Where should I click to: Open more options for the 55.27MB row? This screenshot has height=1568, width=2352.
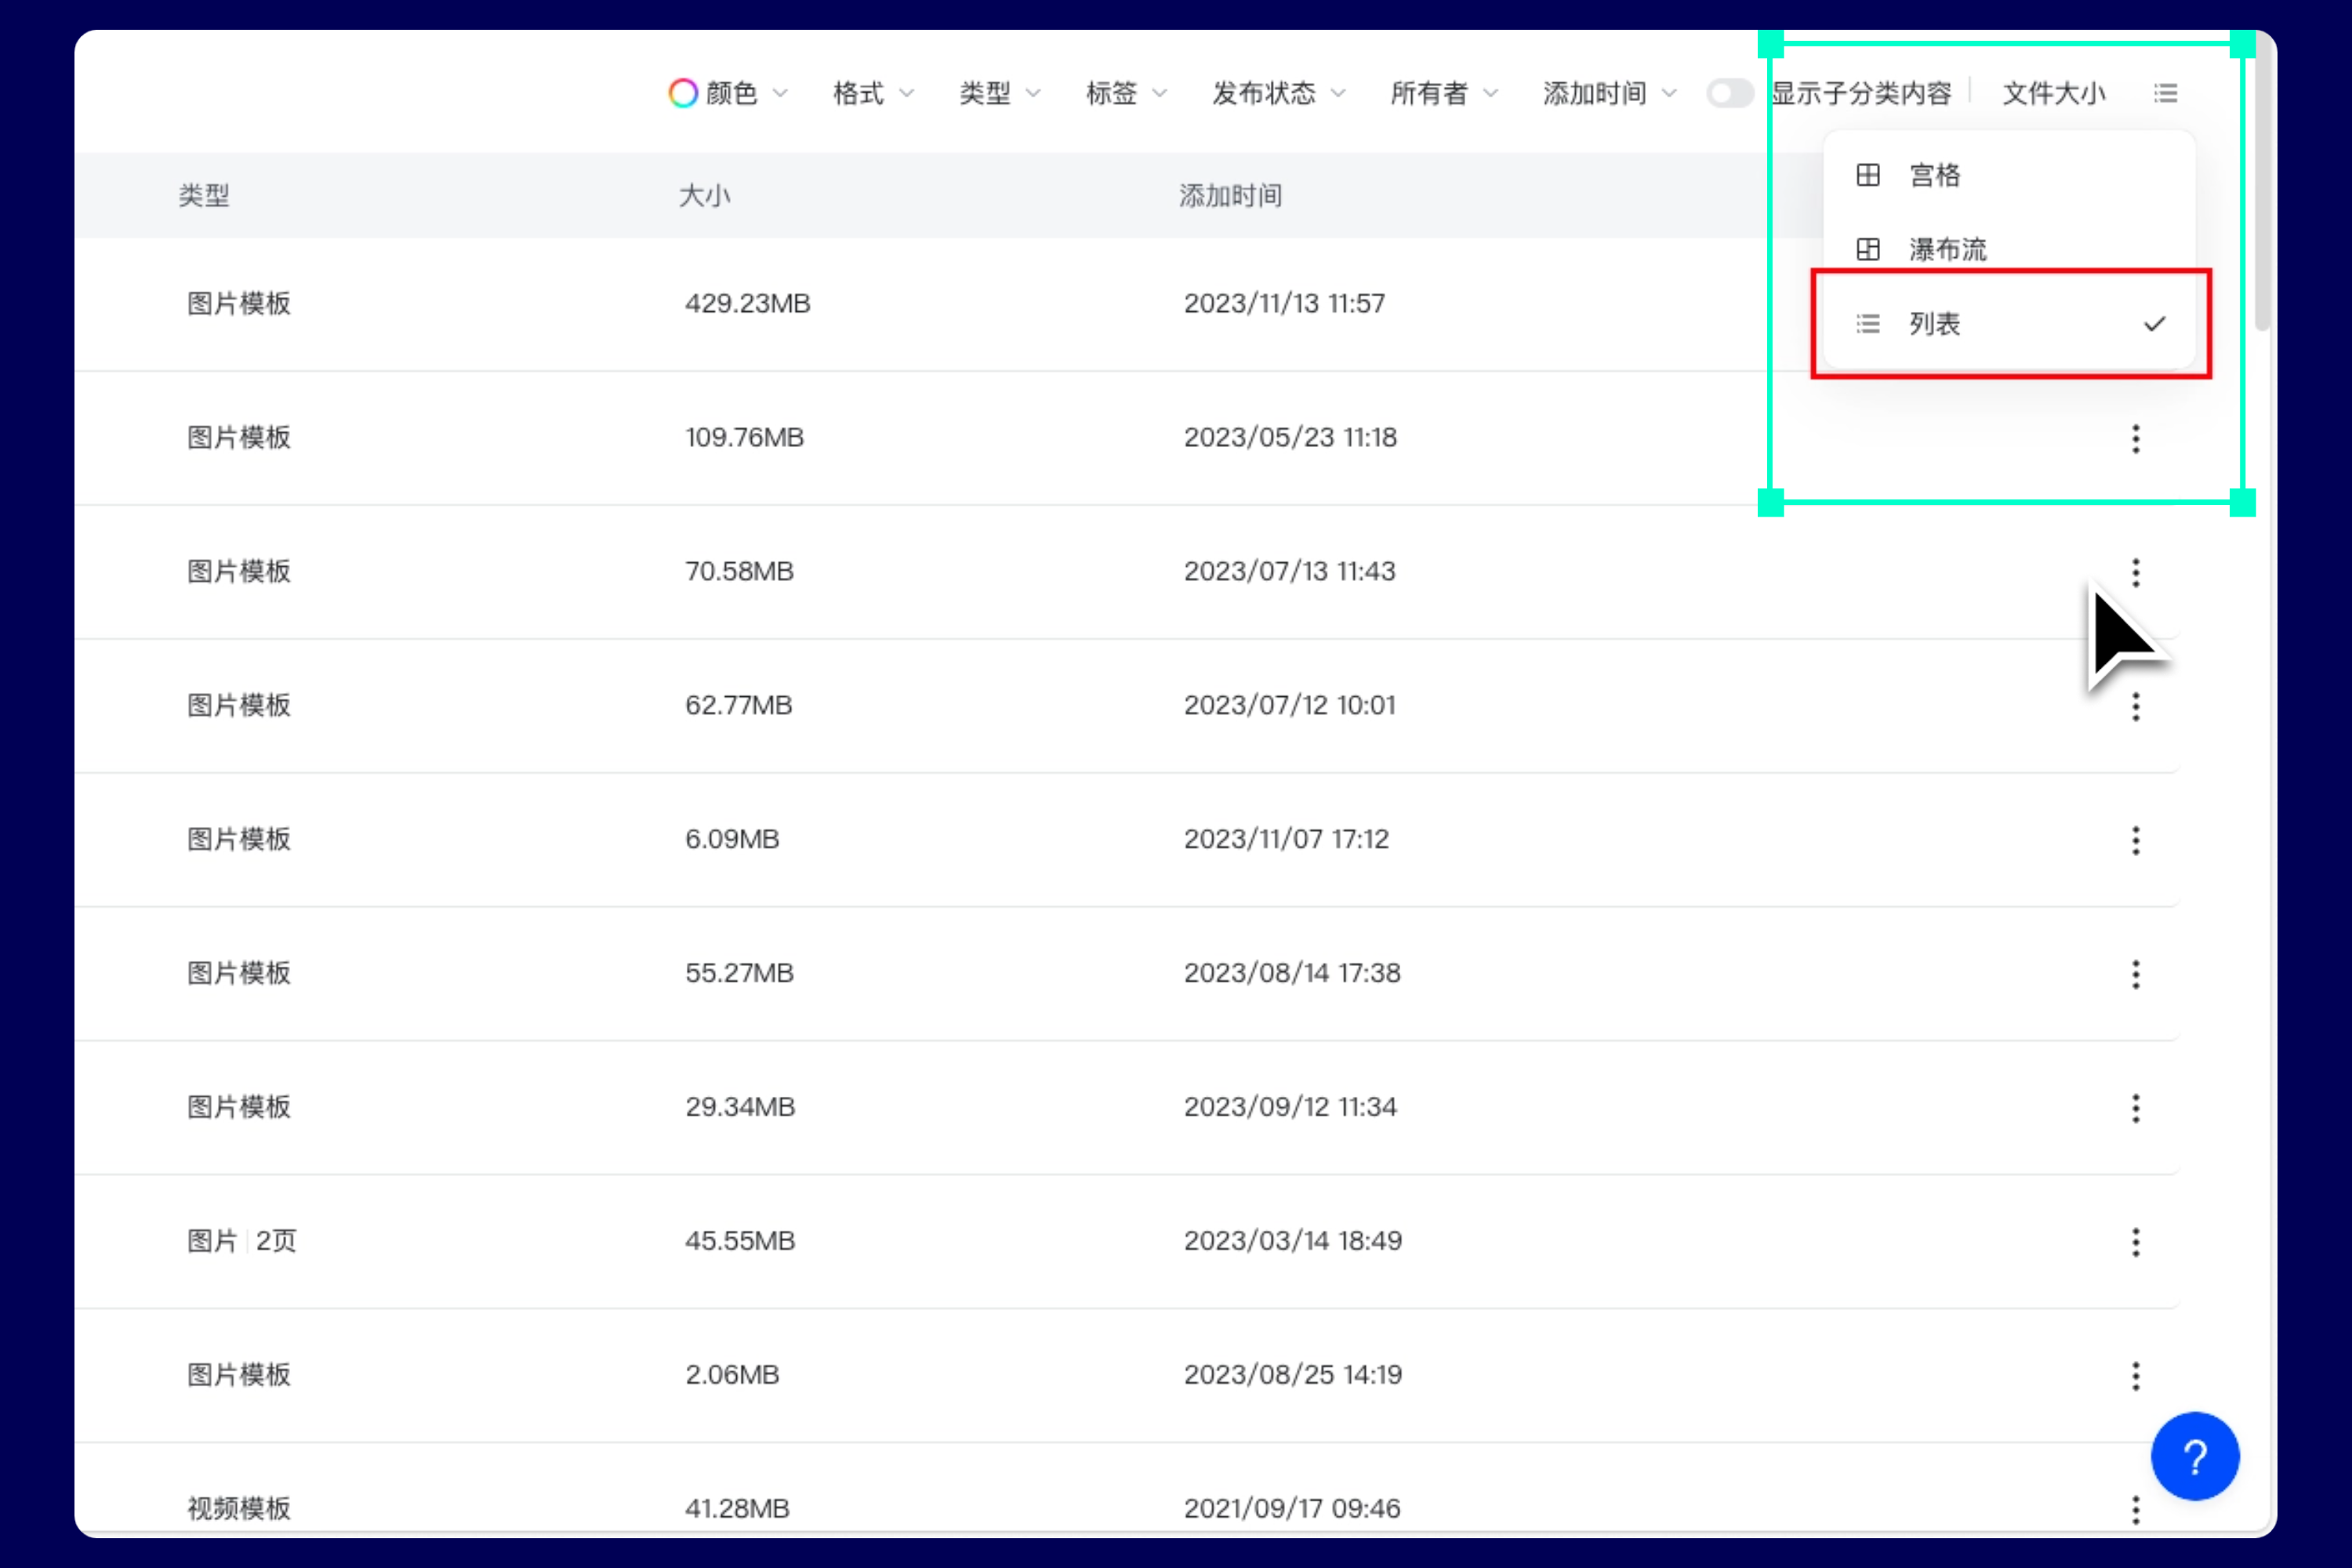point(2135,974)
